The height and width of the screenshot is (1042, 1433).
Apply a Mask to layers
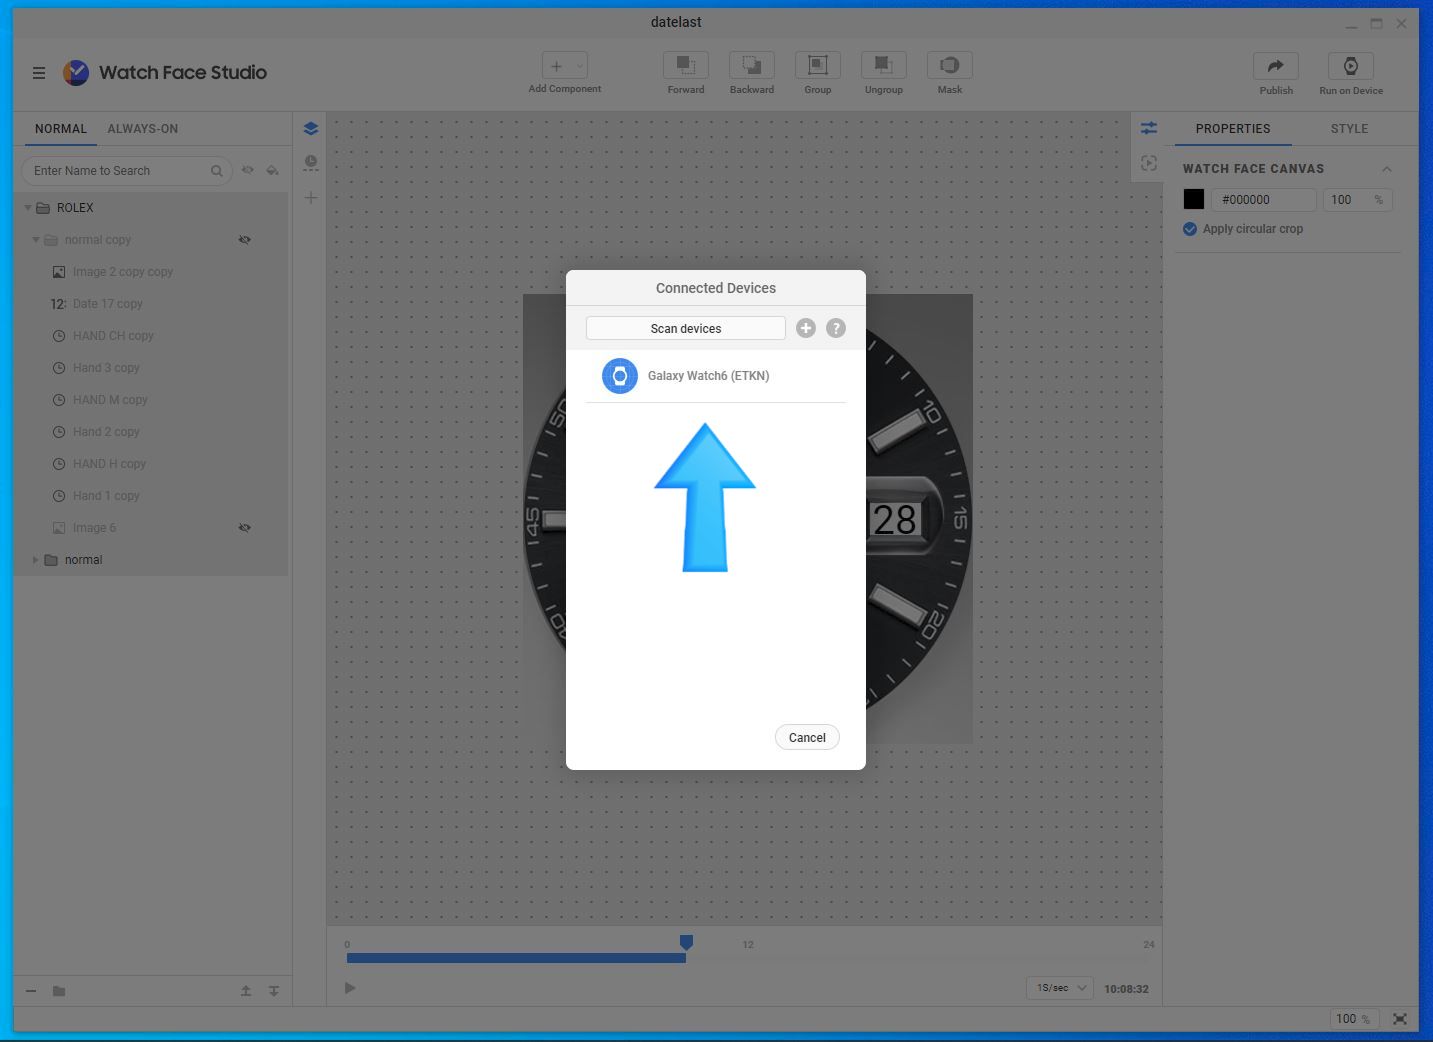tap(950, 65)
